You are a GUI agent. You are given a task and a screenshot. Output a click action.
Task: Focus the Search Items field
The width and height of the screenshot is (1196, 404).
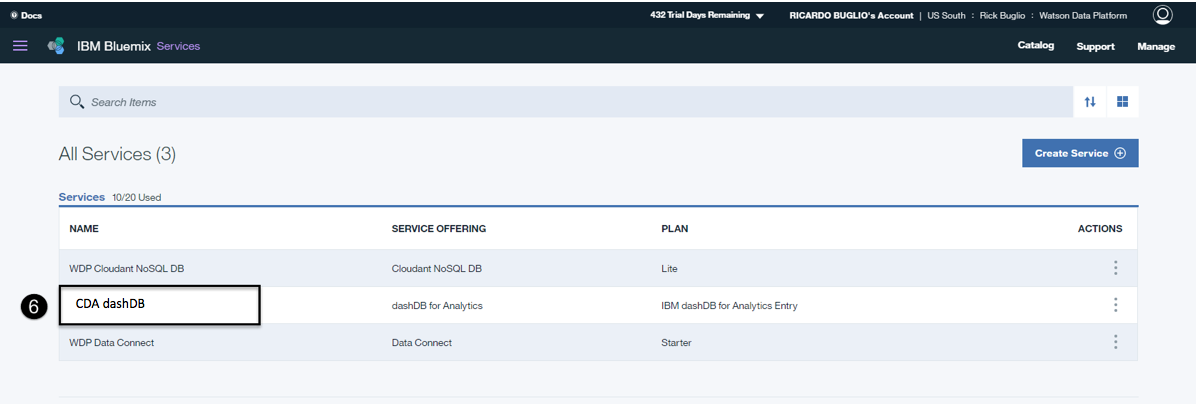[566, 101]
